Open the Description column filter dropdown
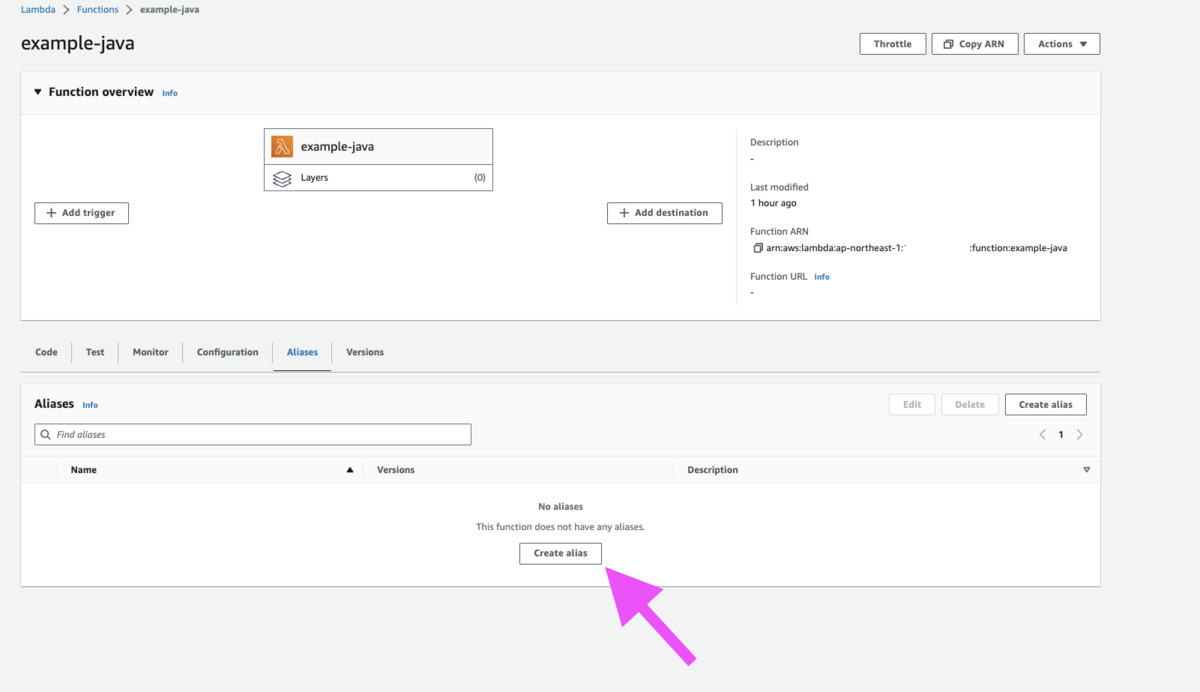1200x692 pixels. pyautogui.click(x=1086, y=469)
